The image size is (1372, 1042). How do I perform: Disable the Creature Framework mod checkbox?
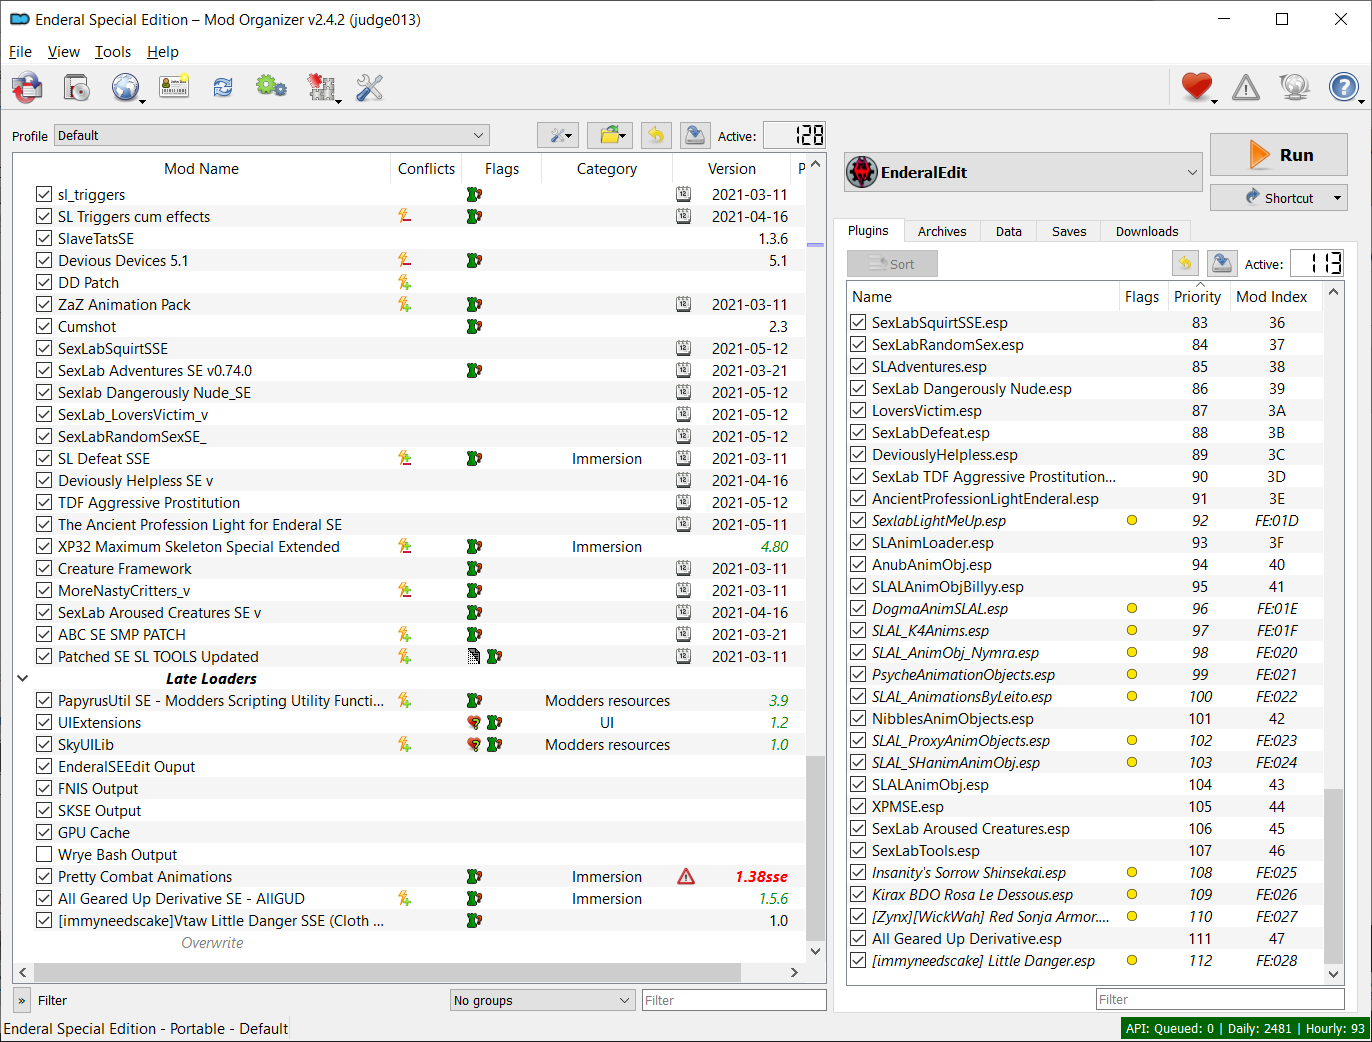pyautogui.click(x=44, y=569)
